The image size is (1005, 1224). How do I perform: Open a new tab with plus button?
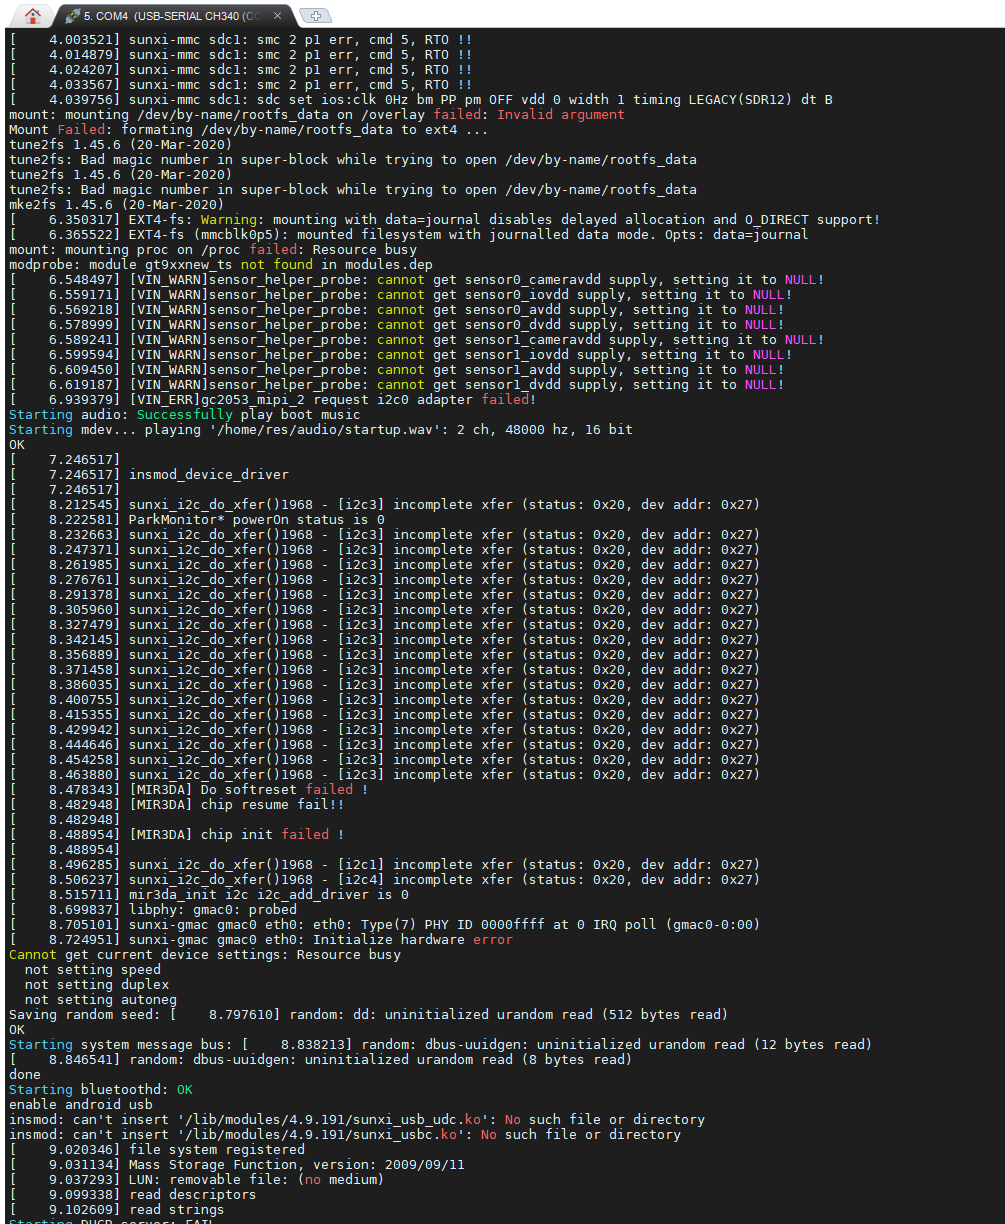click(316, 16)
